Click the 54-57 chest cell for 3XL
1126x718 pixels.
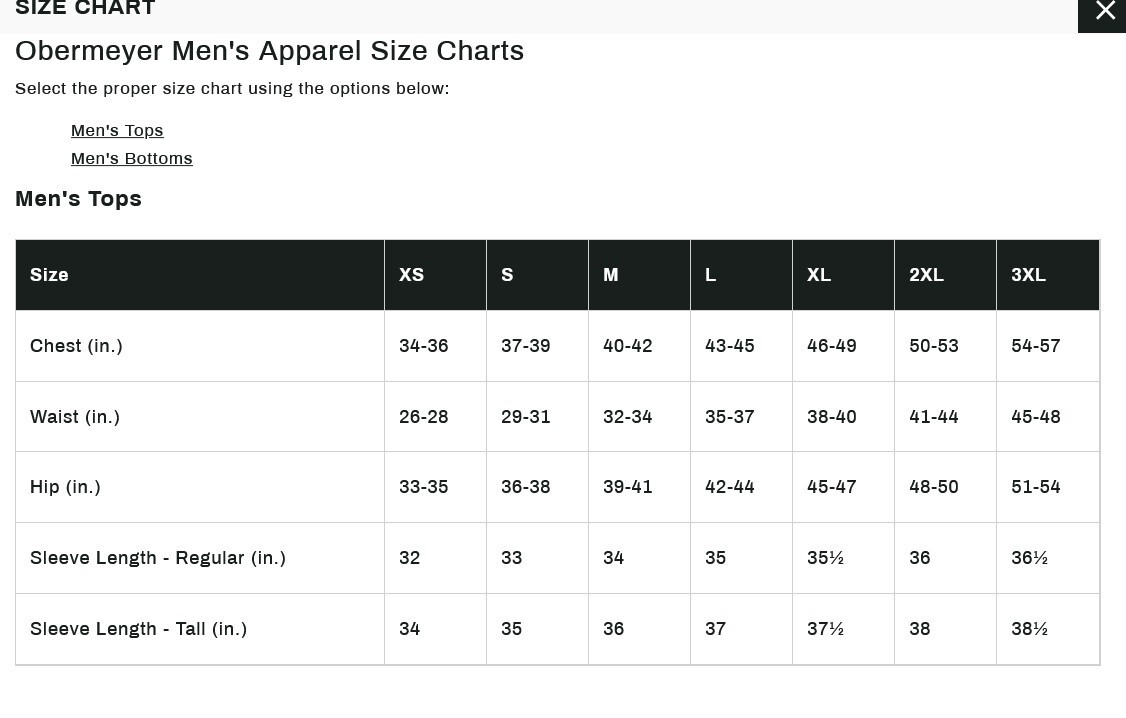[1035, 346]
